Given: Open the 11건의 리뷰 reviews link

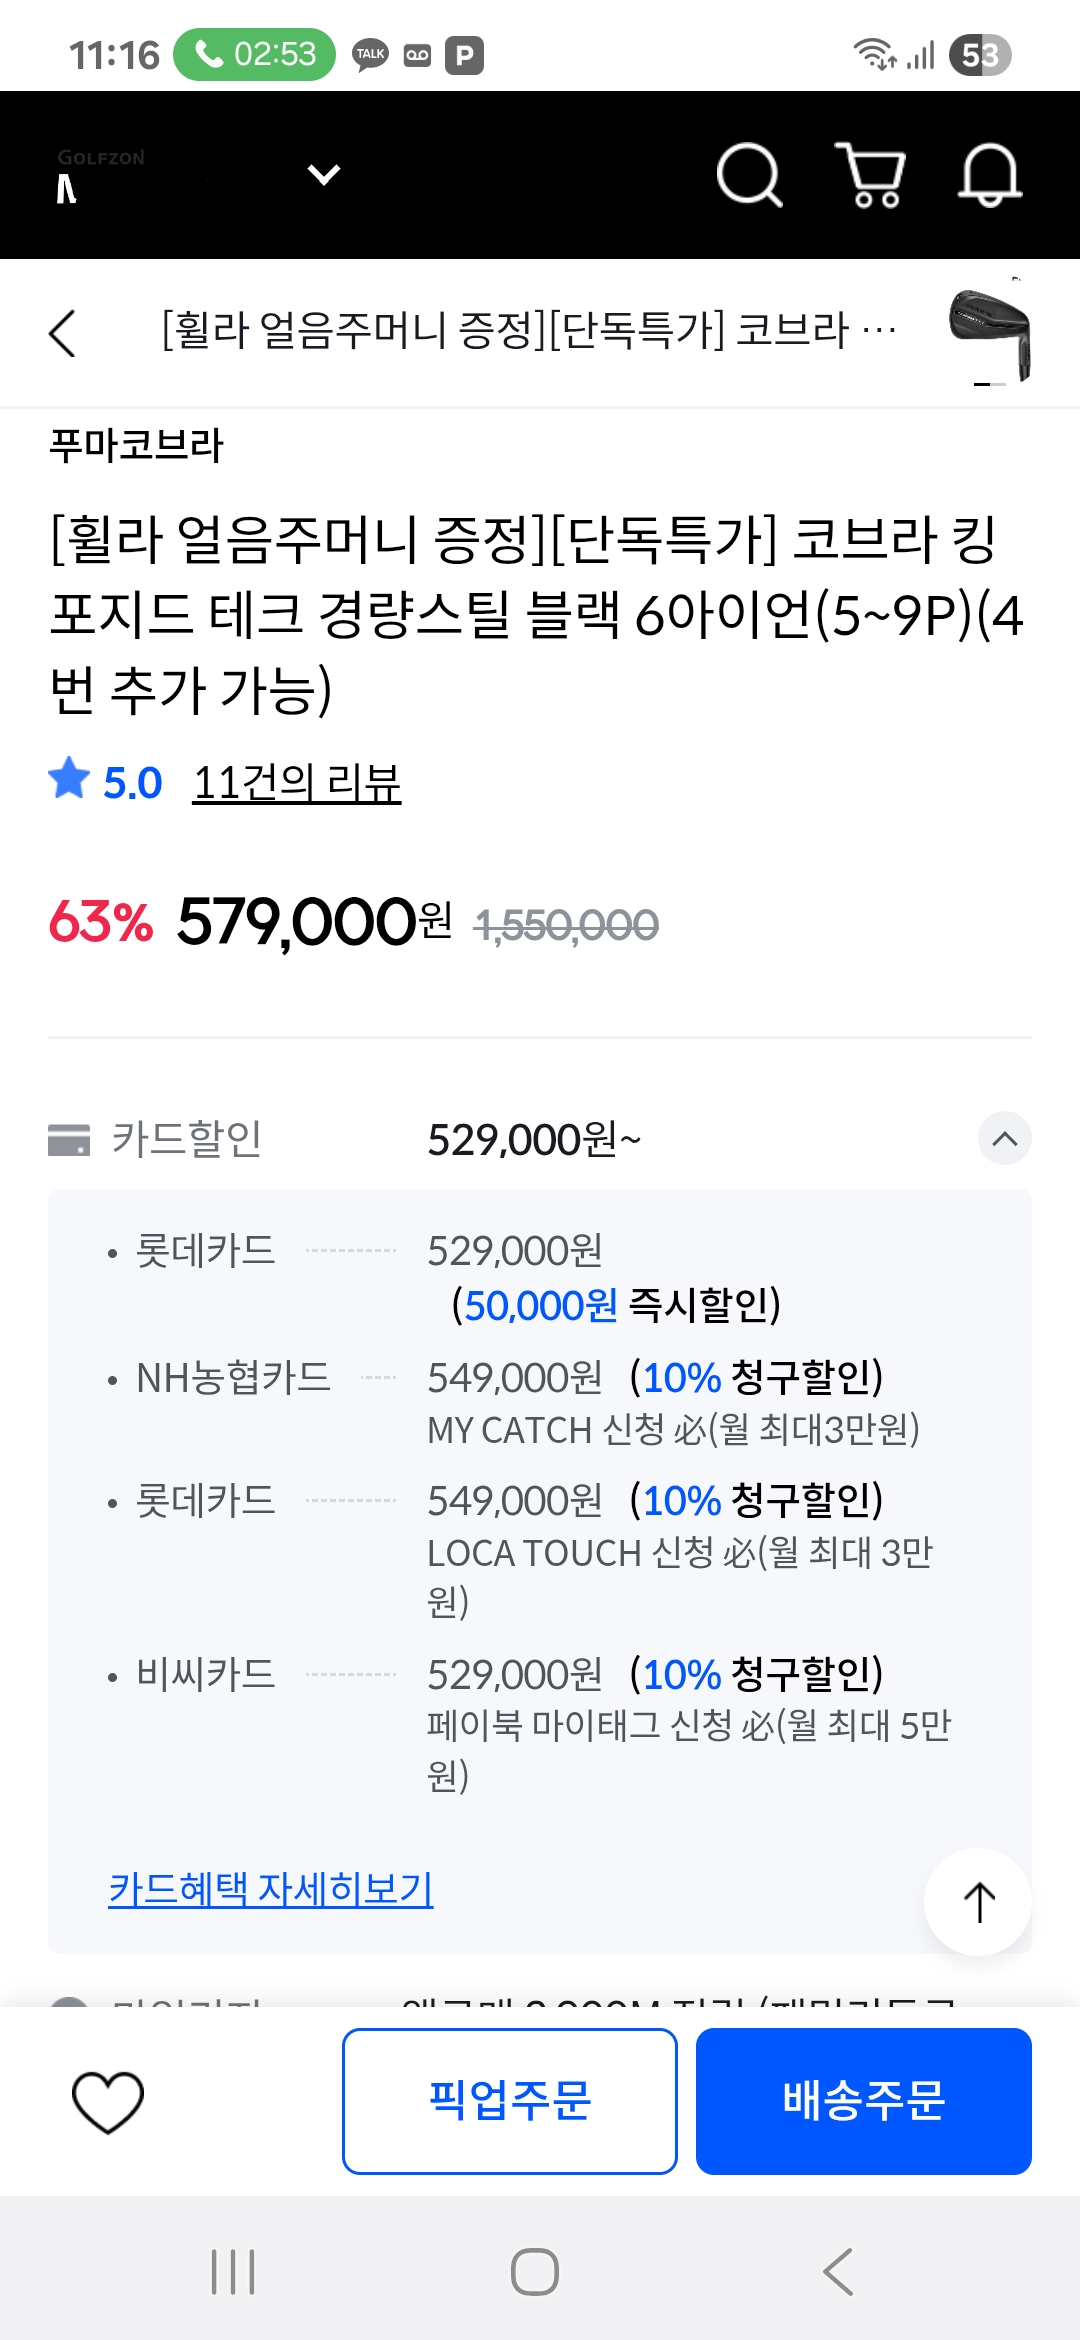Looking at the screenshot, I should 297,783.
